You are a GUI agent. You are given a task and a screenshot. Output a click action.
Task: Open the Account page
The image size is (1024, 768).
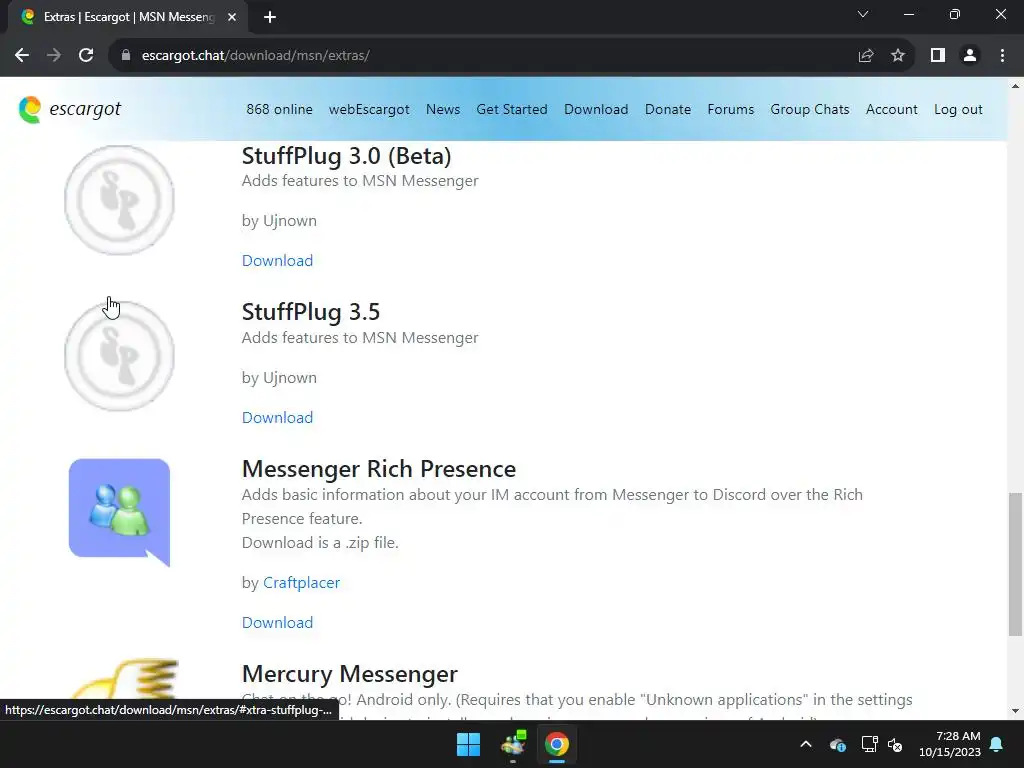[x=891, y=109]
